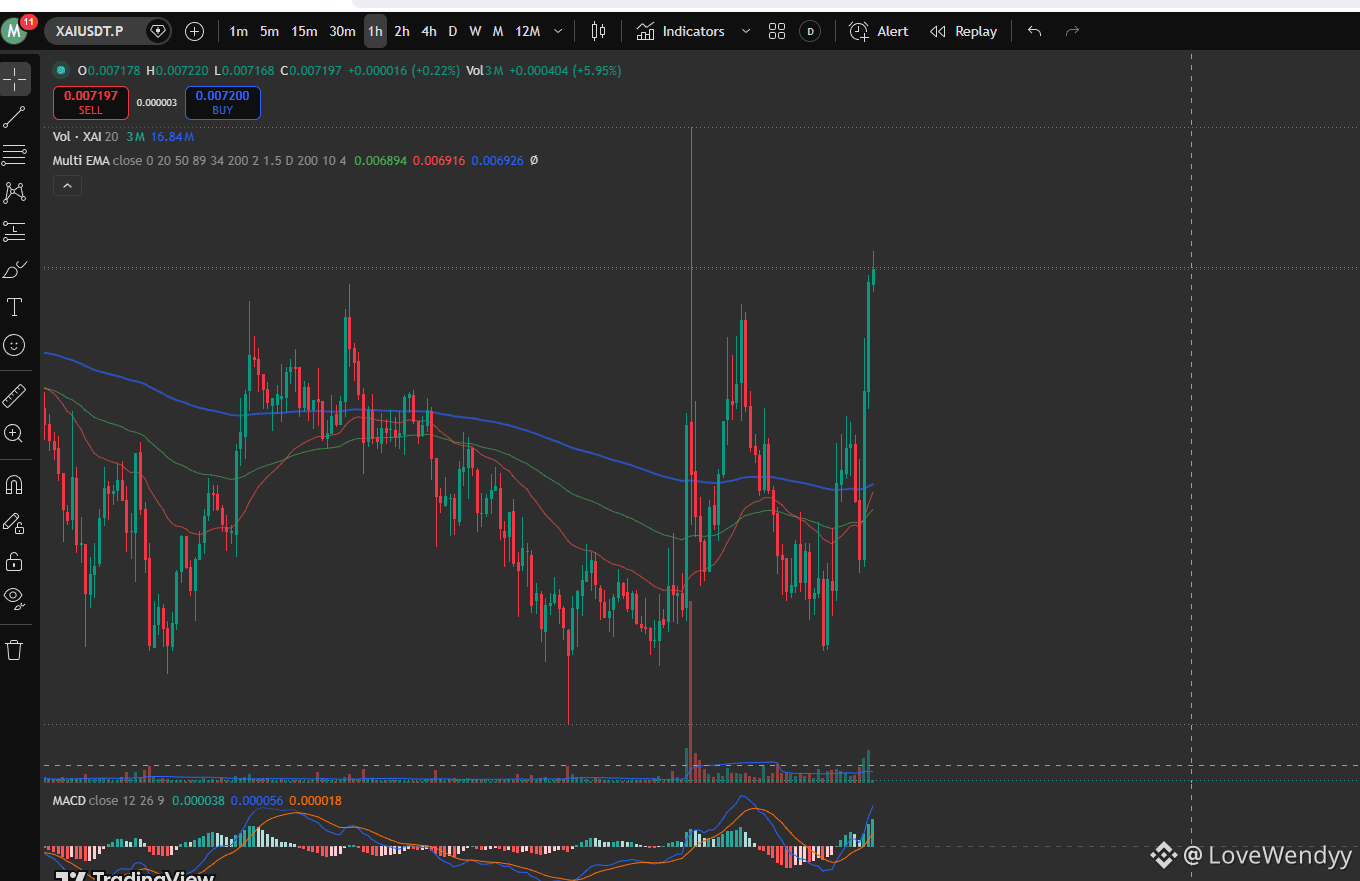
Task: Select the active 1h timeframe
Action: click(375, 31)
